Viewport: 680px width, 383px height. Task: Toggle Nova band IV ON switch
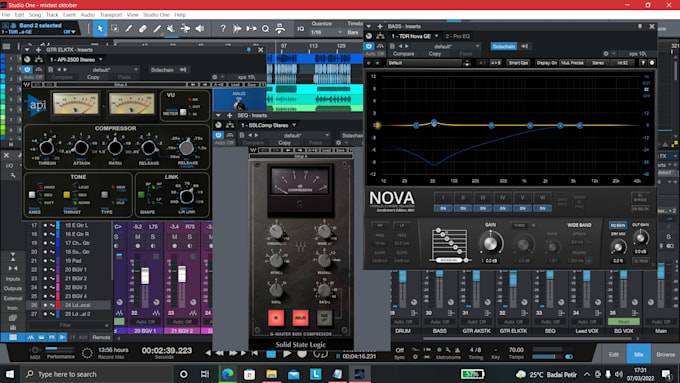[503, 209]
